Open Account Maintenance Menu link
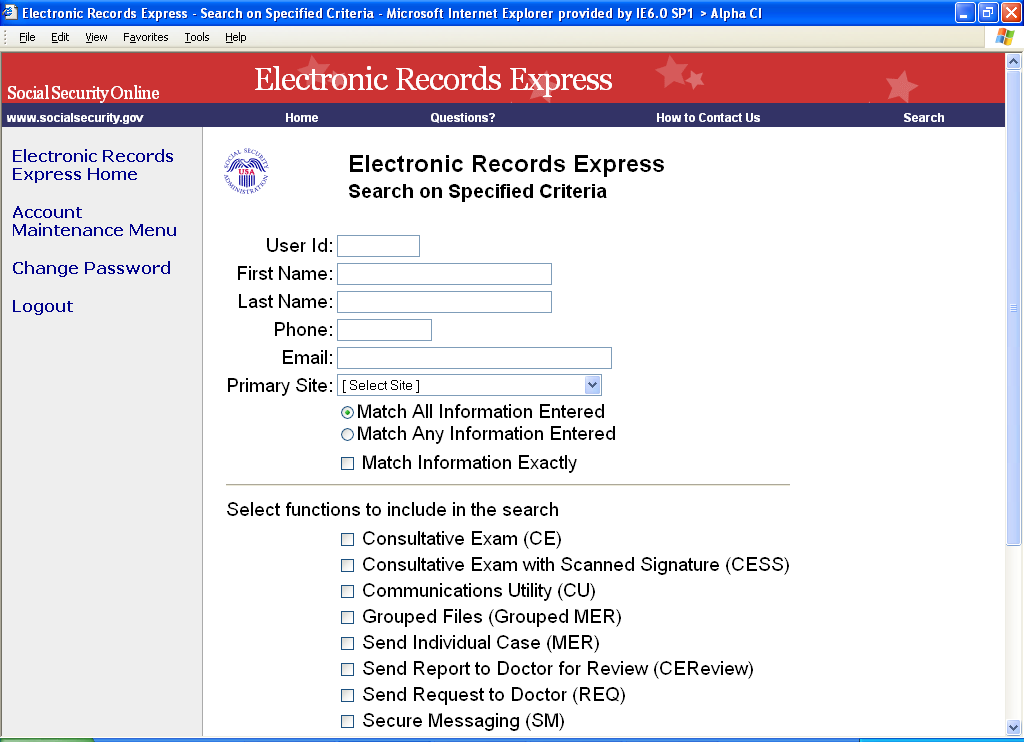1024x742 pixels. coord(94,221)
